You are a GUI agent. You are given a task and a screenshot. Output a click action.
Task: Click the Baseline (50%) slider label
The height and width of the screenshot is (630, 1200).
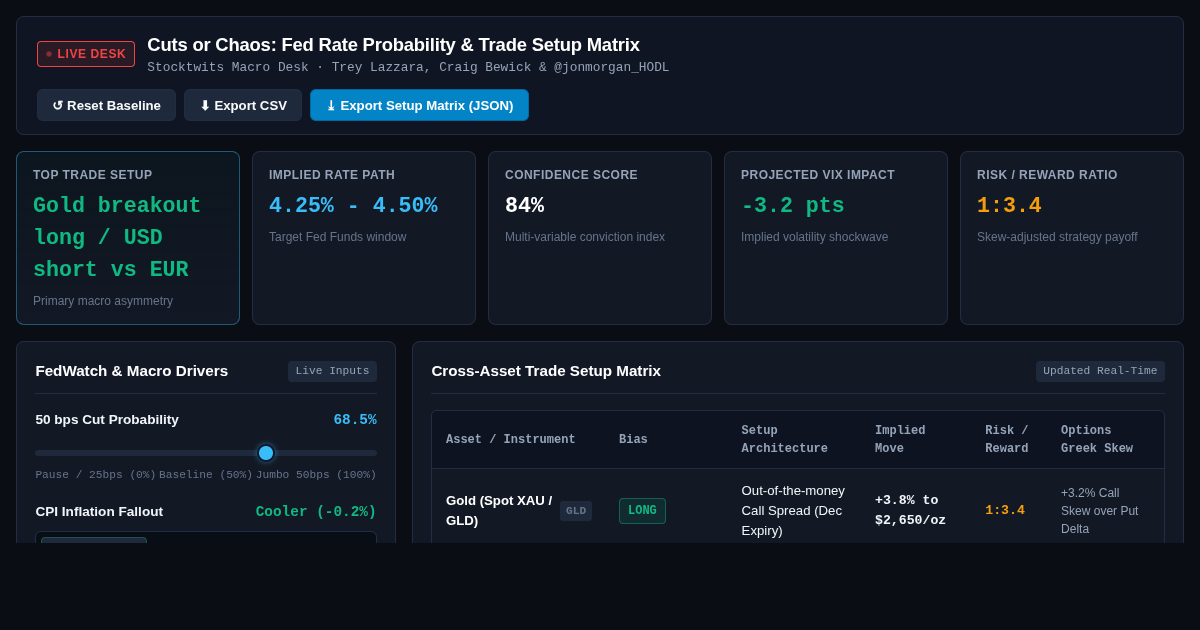pos(206,475)
